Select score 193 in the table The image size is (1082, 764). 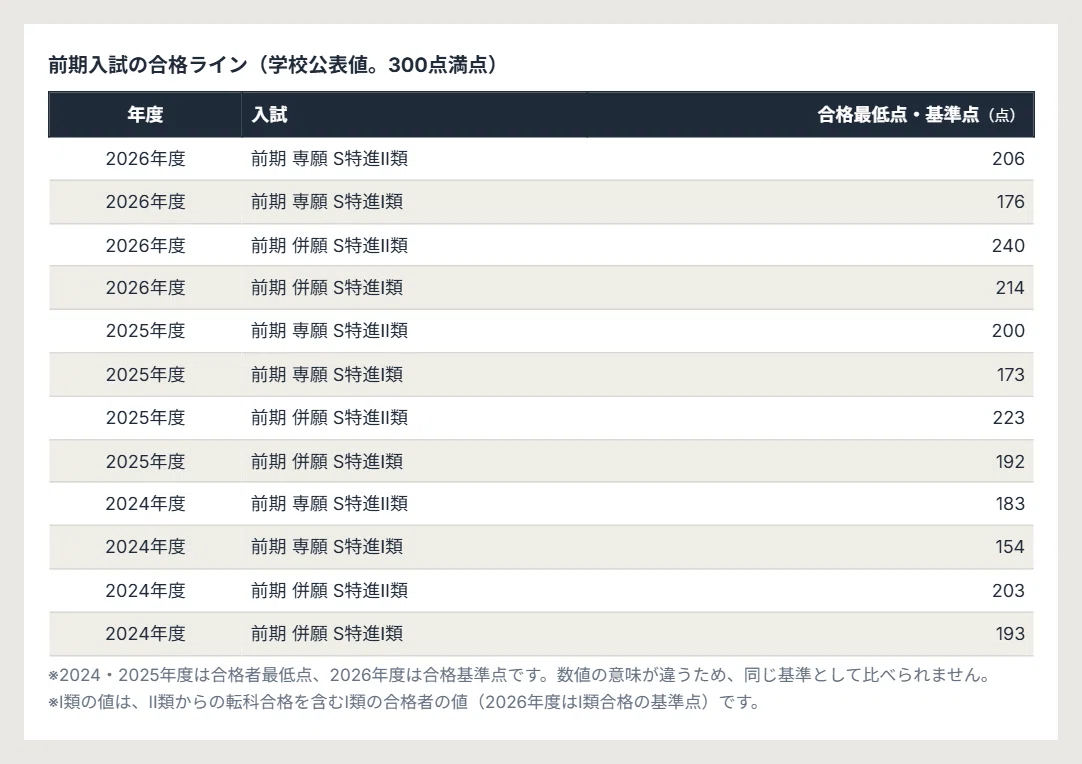(1010, 634)
